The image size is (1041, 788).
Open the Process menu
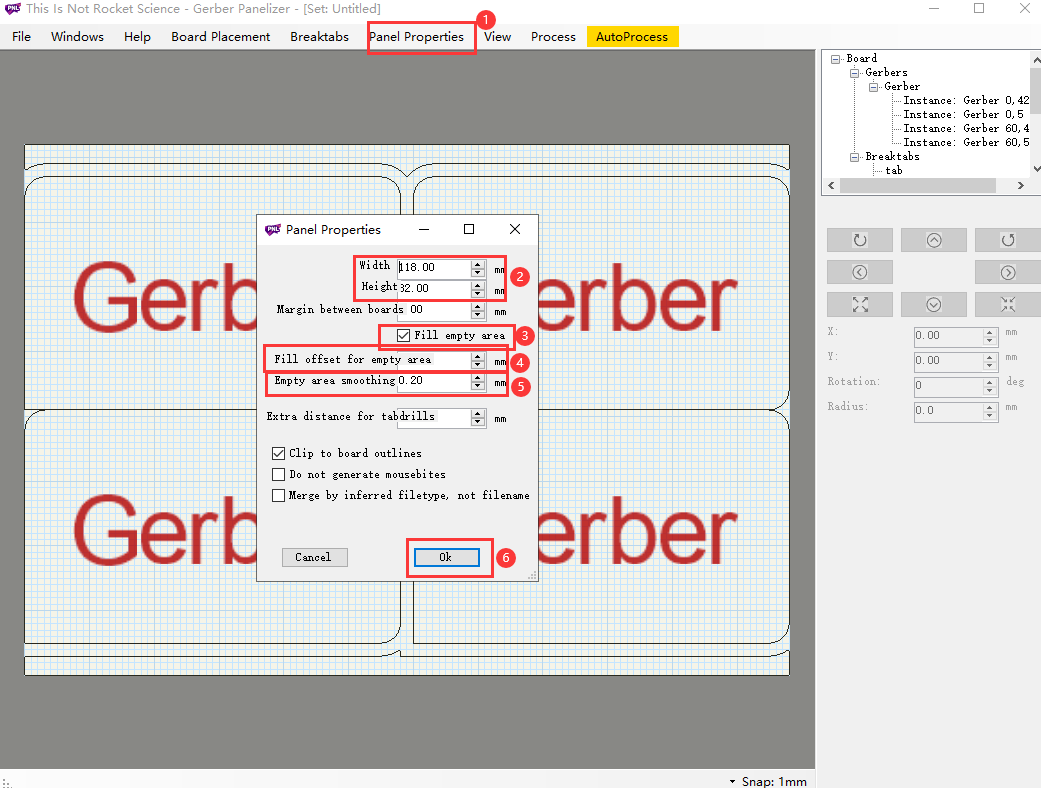coord(553,36)
